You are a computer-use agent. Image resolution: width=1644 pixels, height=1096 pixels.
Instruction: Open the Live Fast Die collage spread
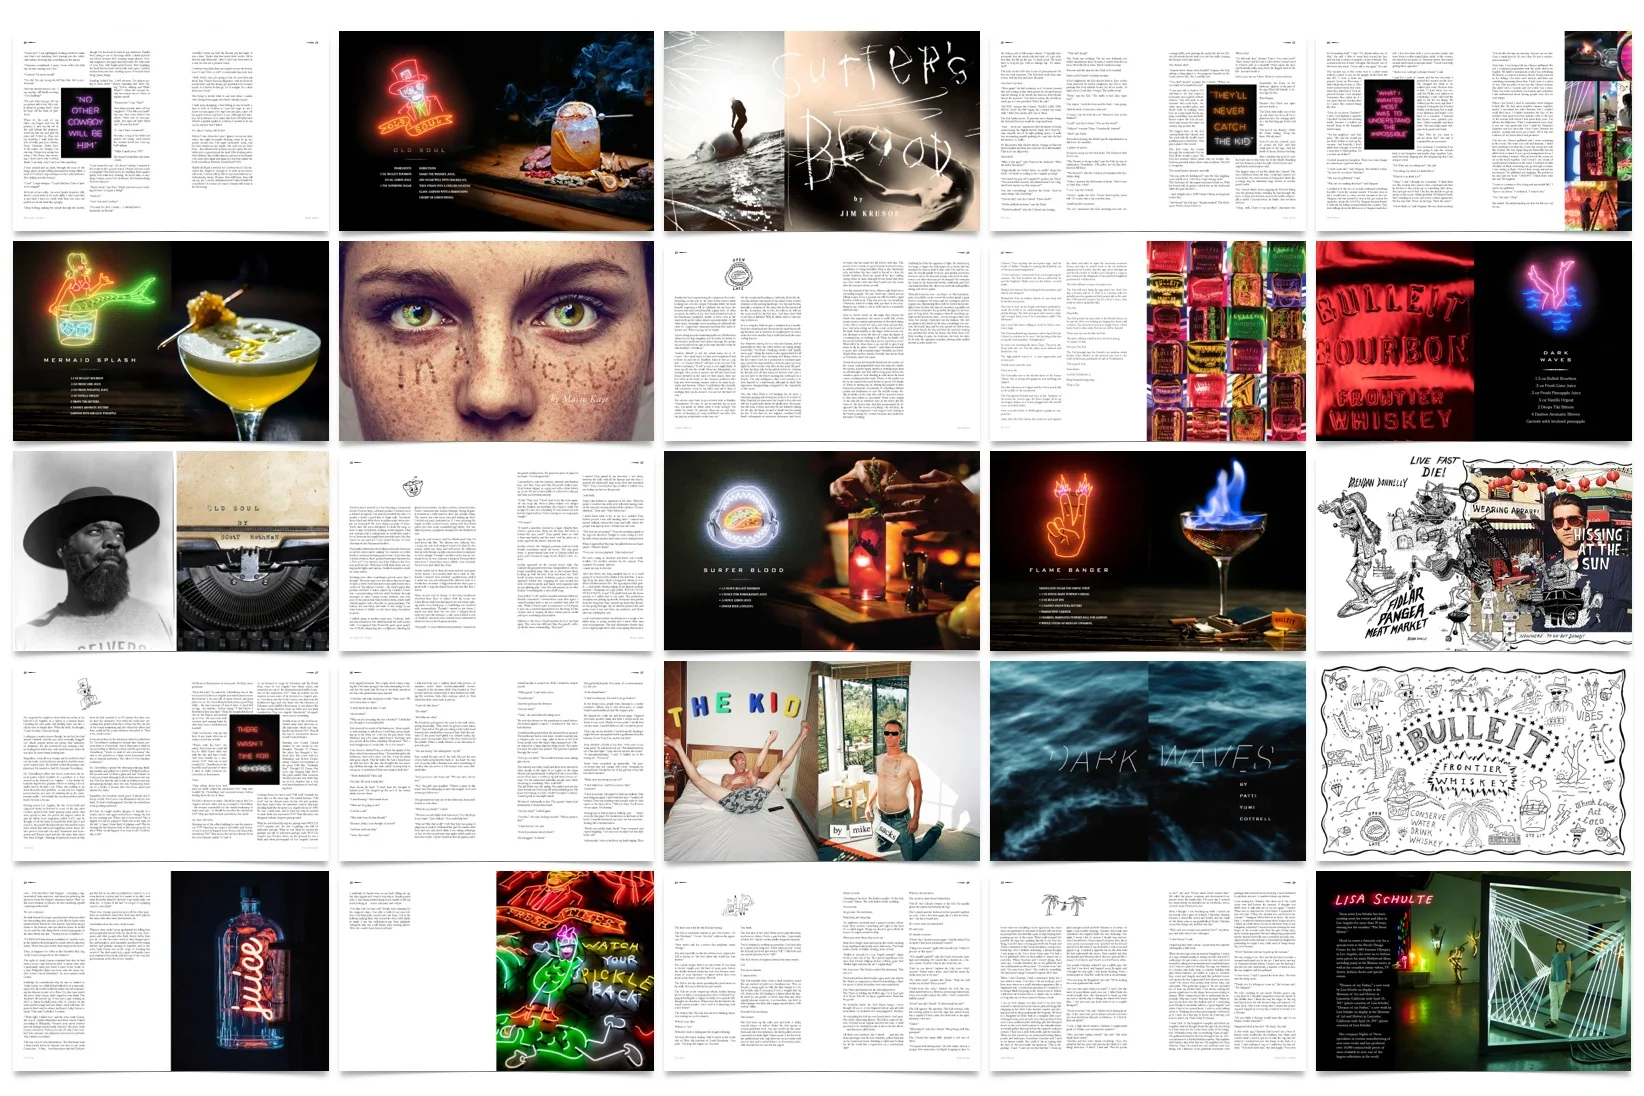click(1474, 551)
